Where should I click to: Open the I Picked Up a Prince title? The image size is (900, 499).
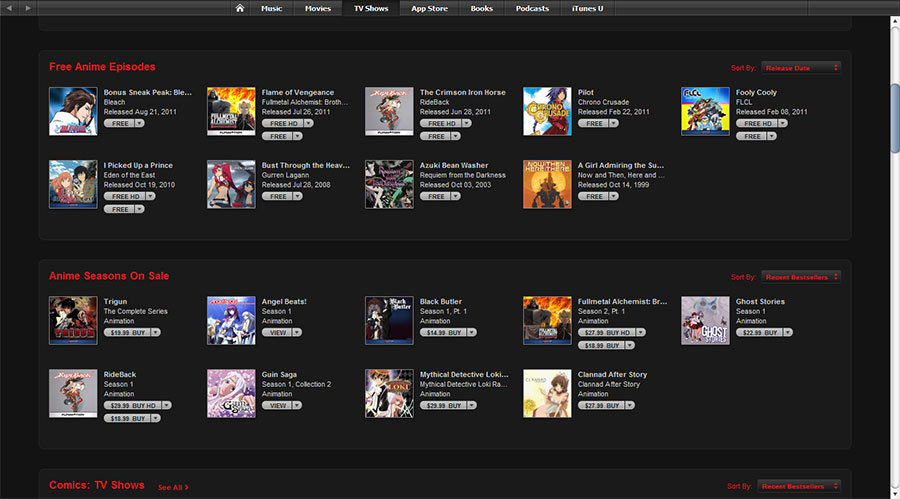tap(138, 165)
